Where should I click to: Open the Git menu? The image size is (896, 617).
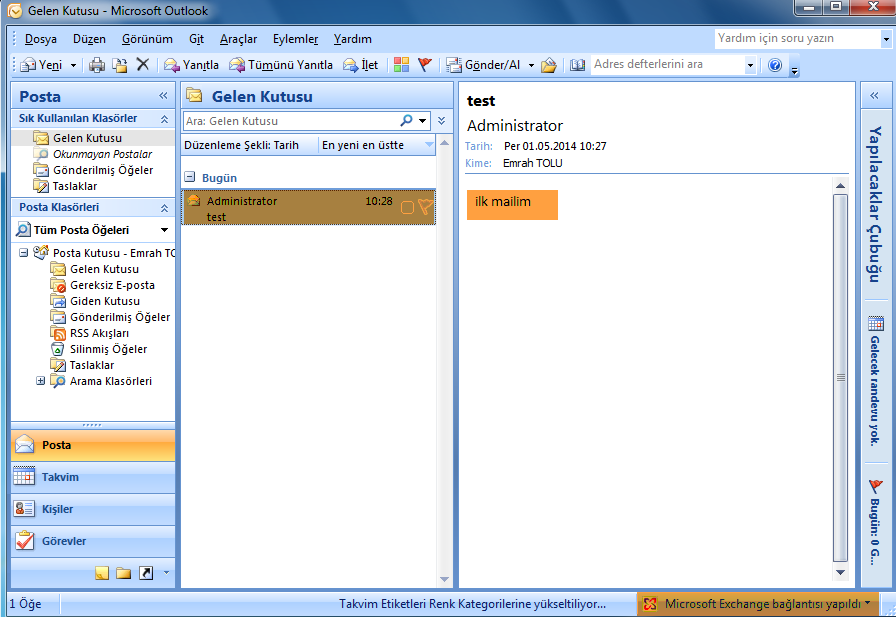pos(196,39)
